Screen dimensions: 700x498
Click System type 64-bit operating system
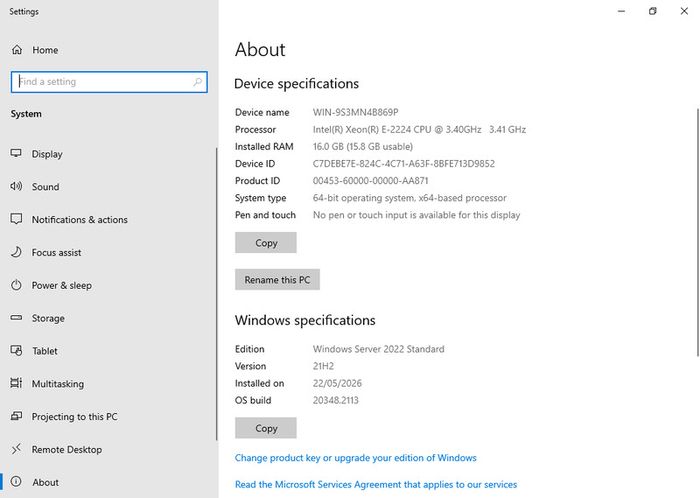409,198
